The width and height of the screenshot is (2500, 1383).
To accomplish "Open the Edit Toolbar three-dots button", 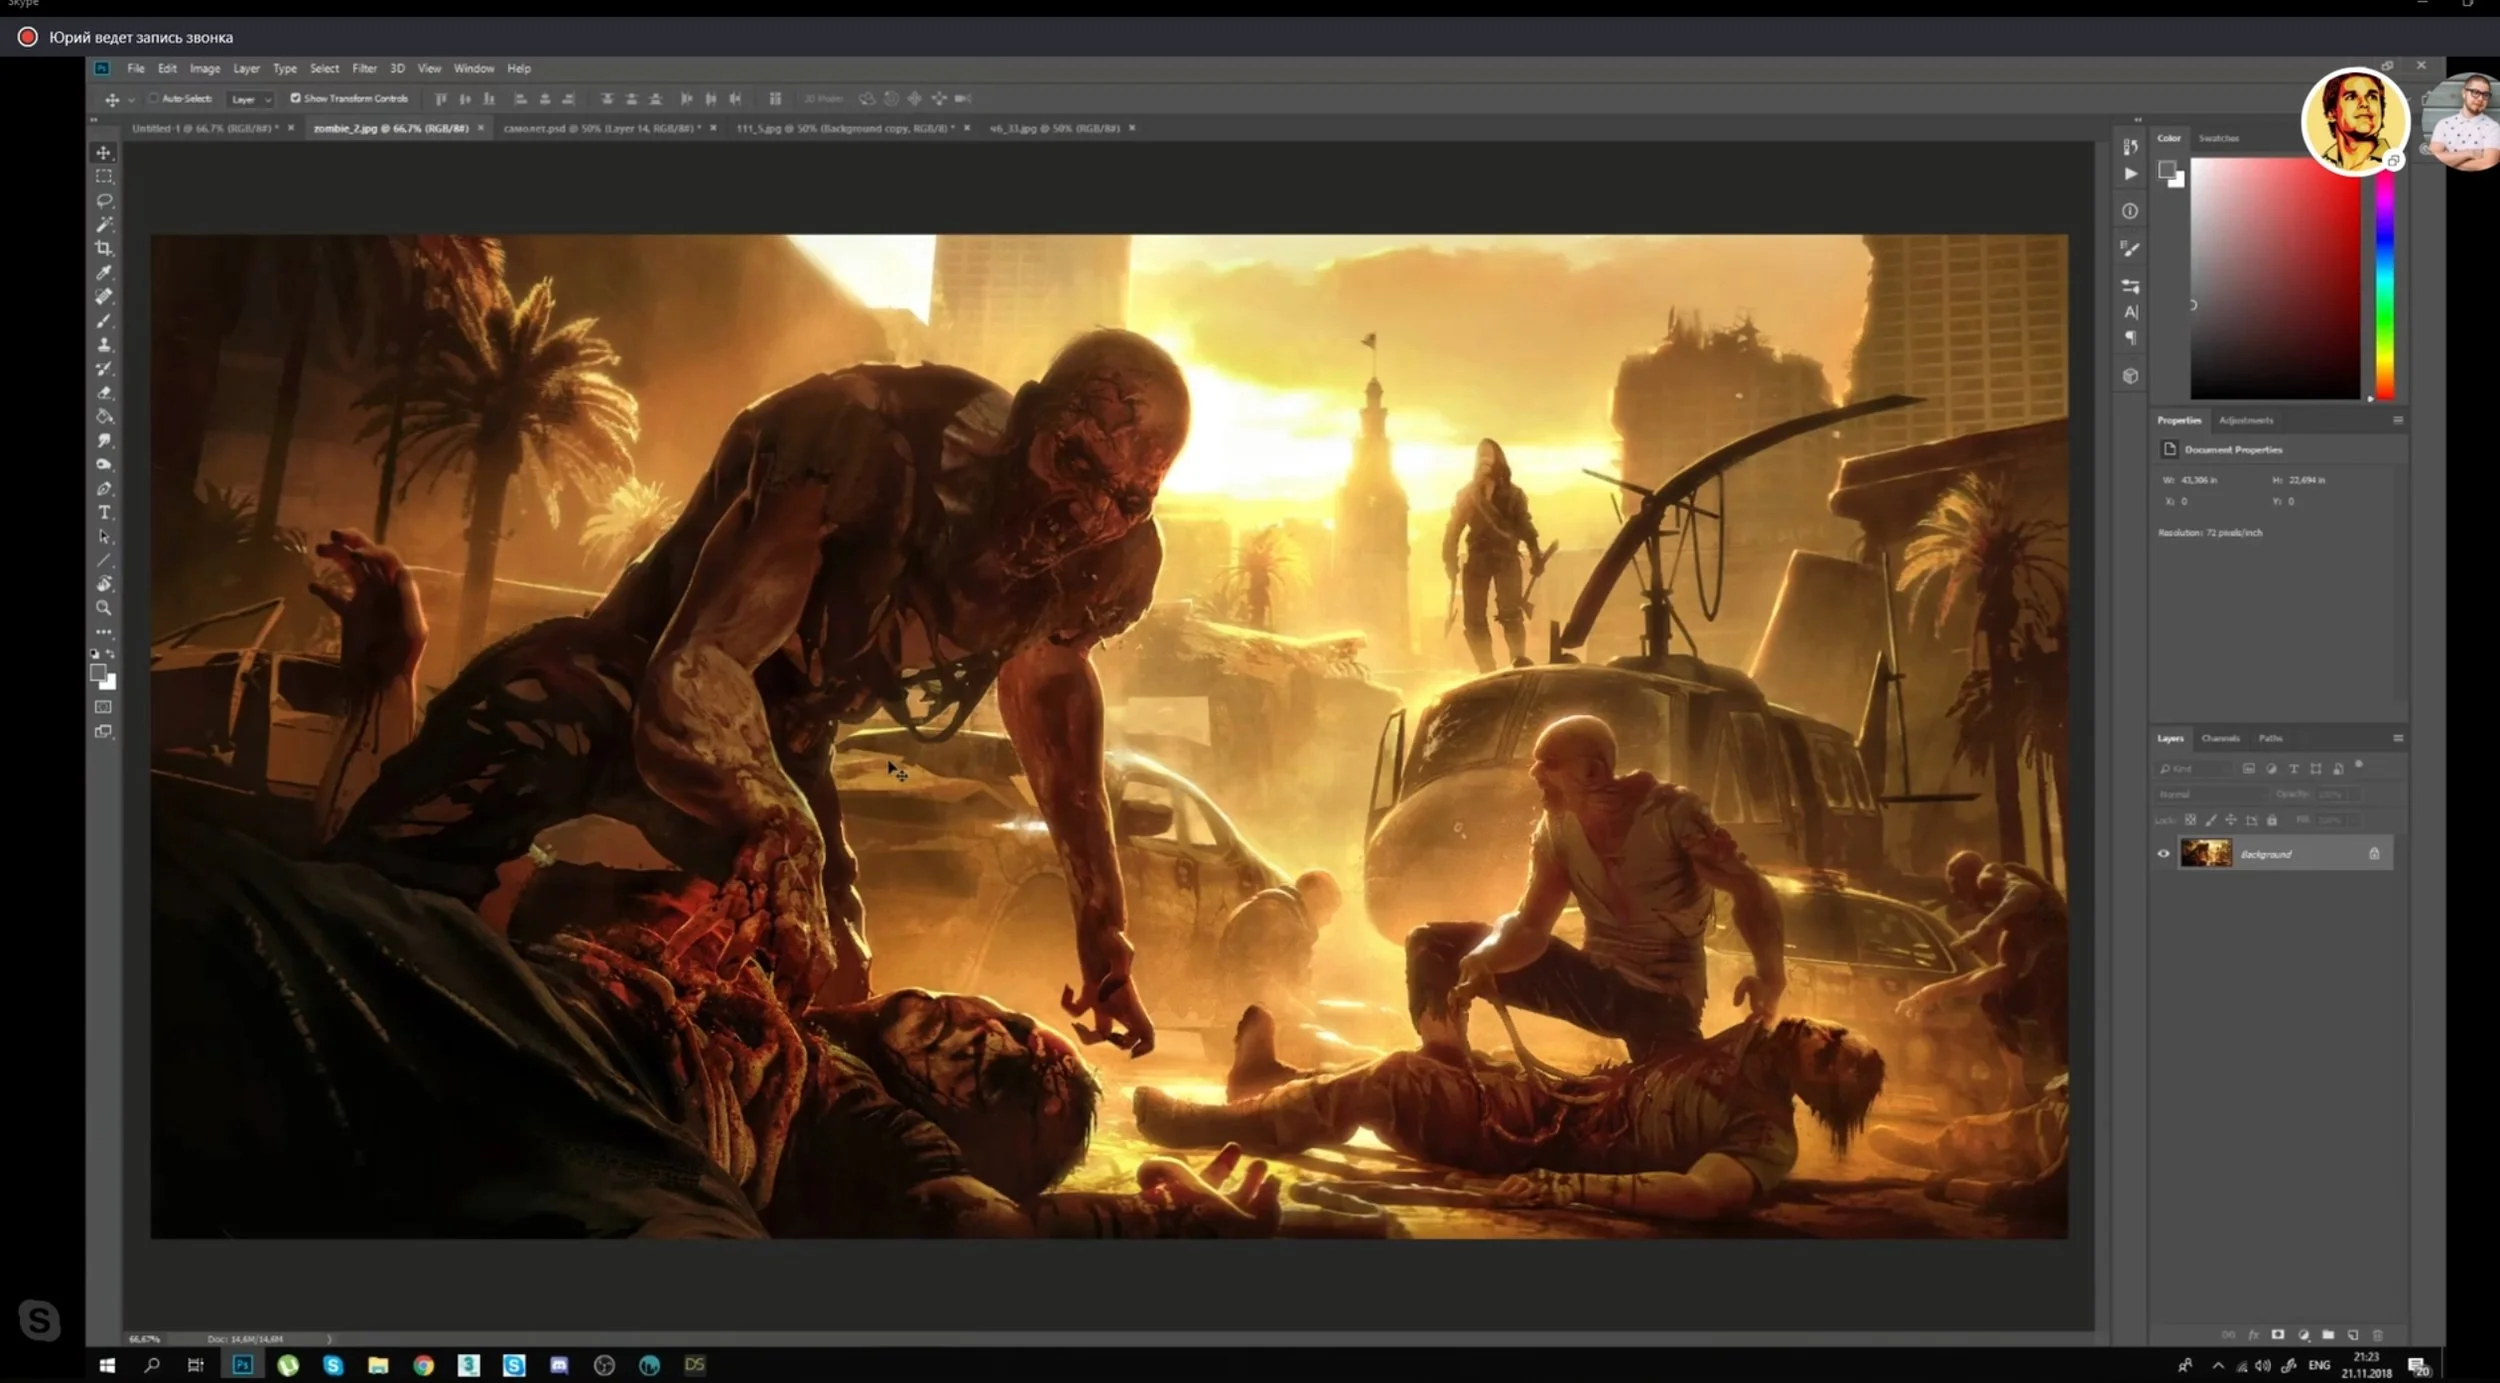I will (104, 632).
